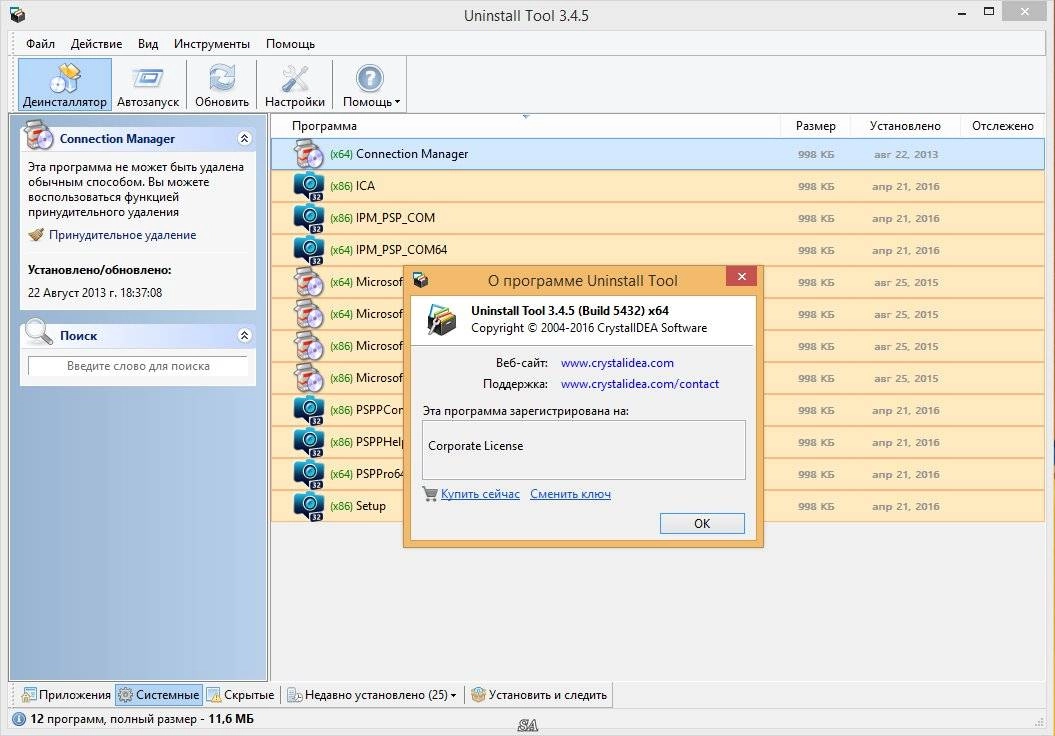Click Принудительное удаление force removal link

click(x=122, y=235)
